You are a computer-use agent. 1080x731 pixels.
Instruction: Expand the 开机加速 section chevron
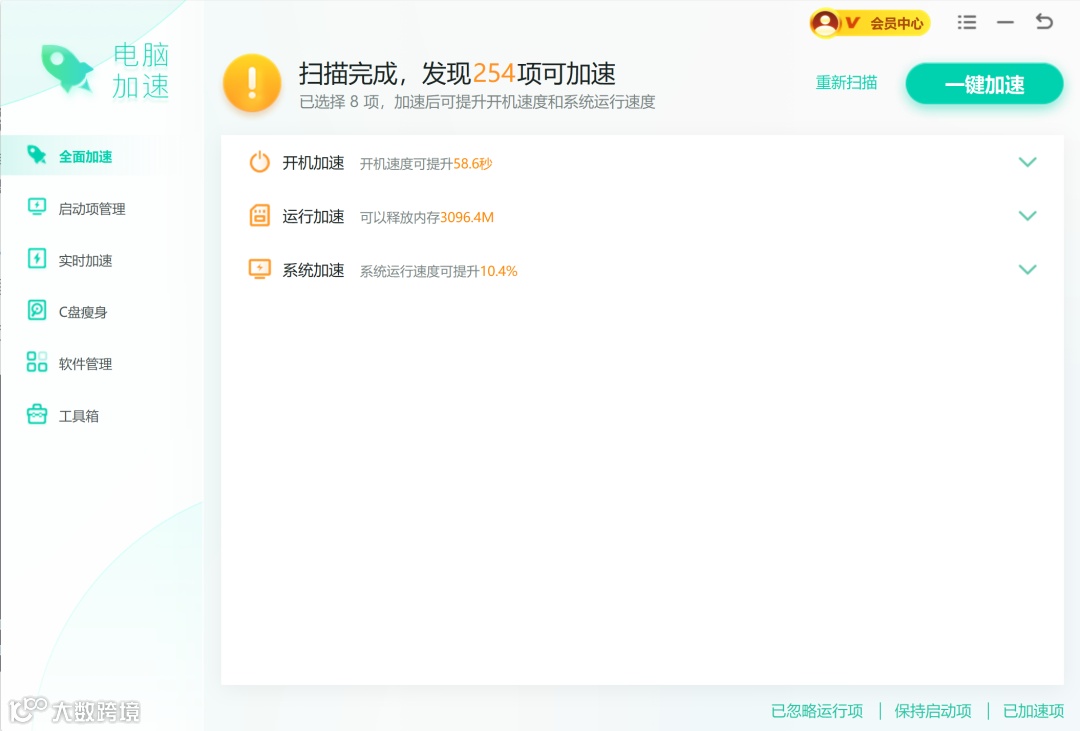coord(1027,163)
